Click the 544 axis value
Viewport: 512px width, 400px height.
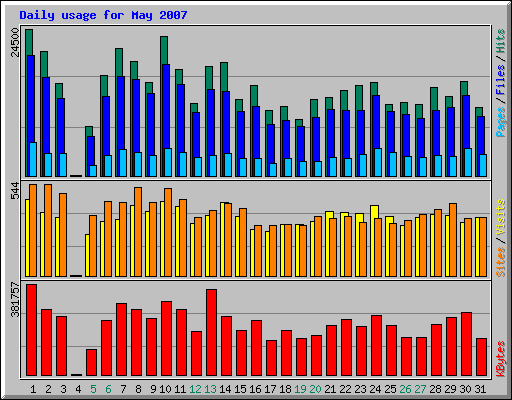click(x=16, y=191)
